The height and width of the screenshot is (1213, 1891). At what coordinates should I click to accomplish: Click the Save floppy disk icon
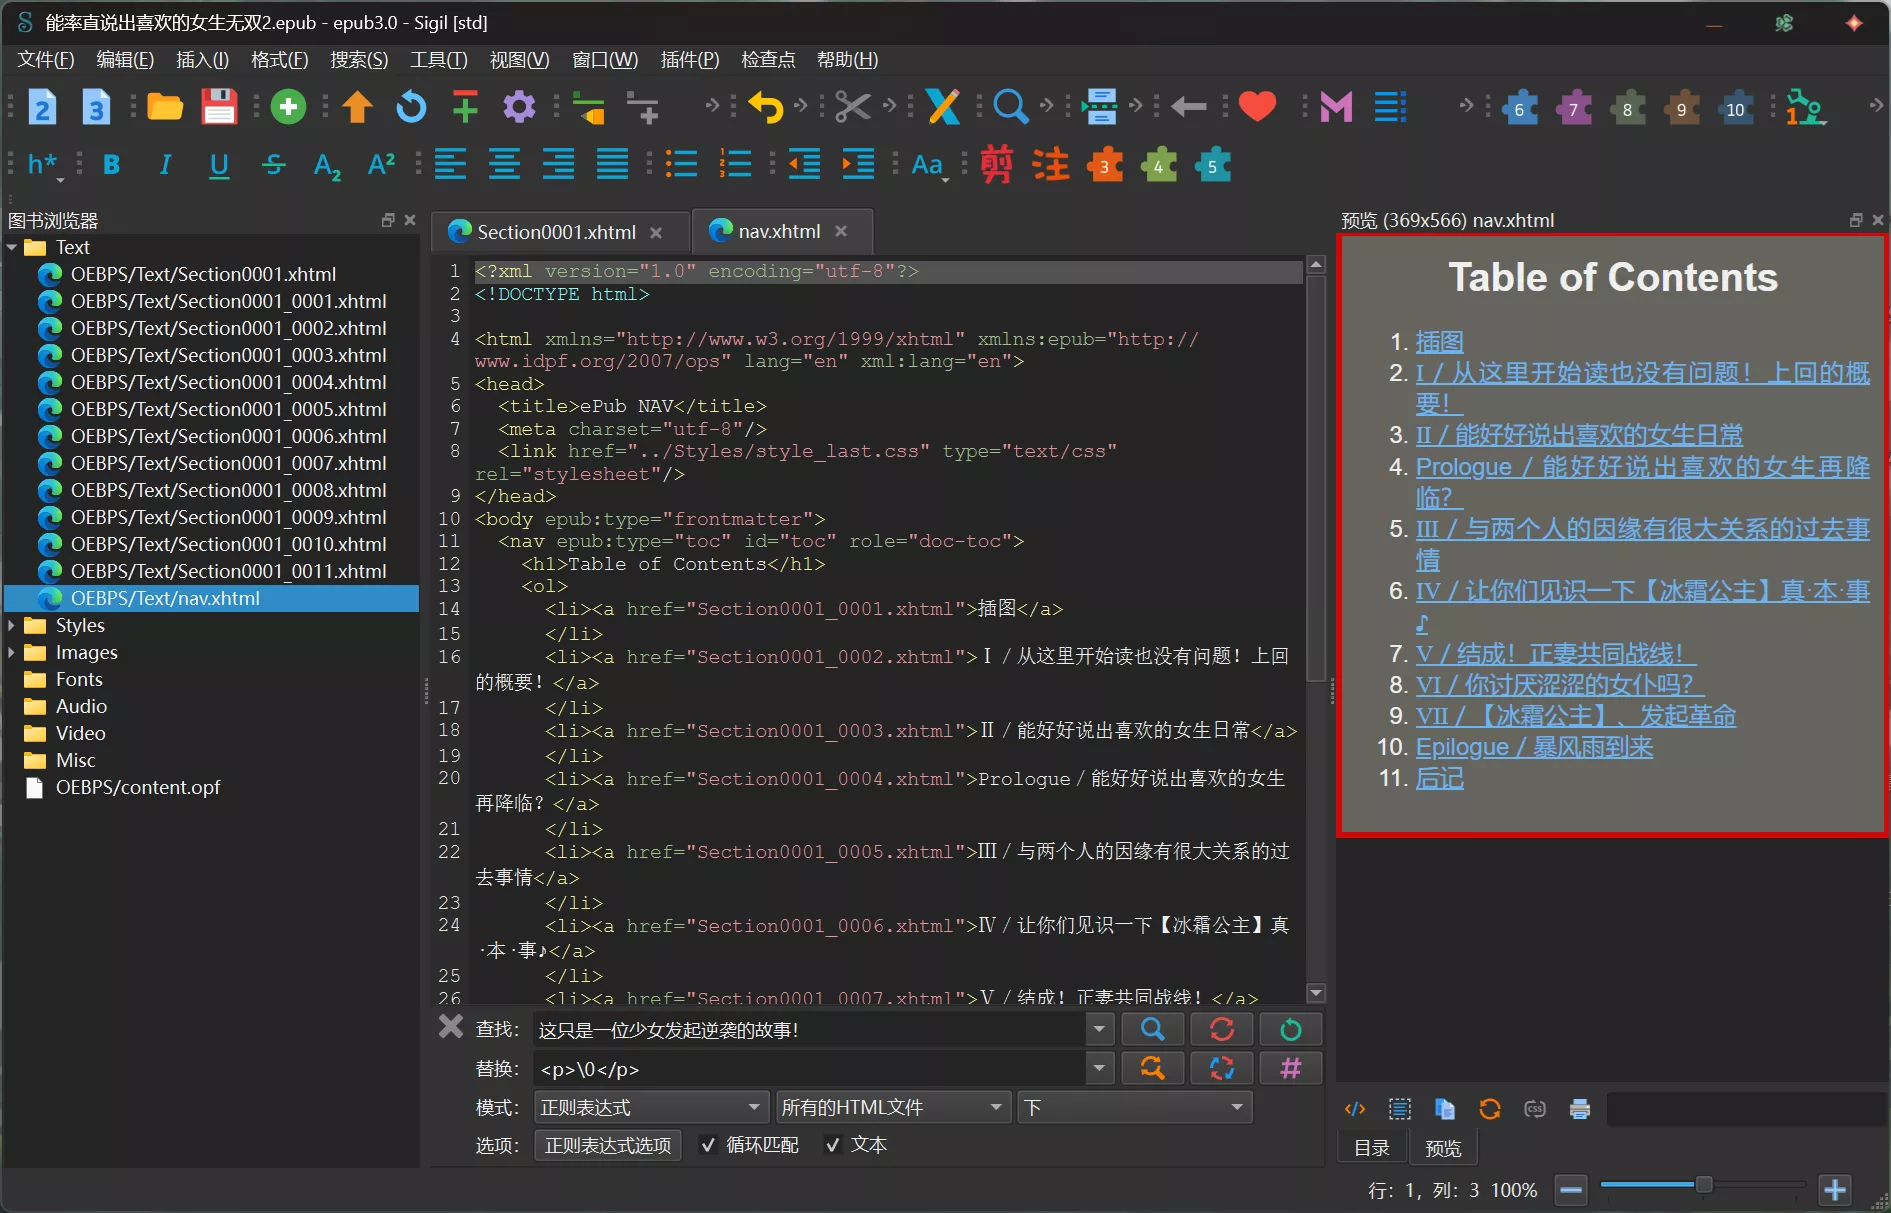click(x=219, y=107)
